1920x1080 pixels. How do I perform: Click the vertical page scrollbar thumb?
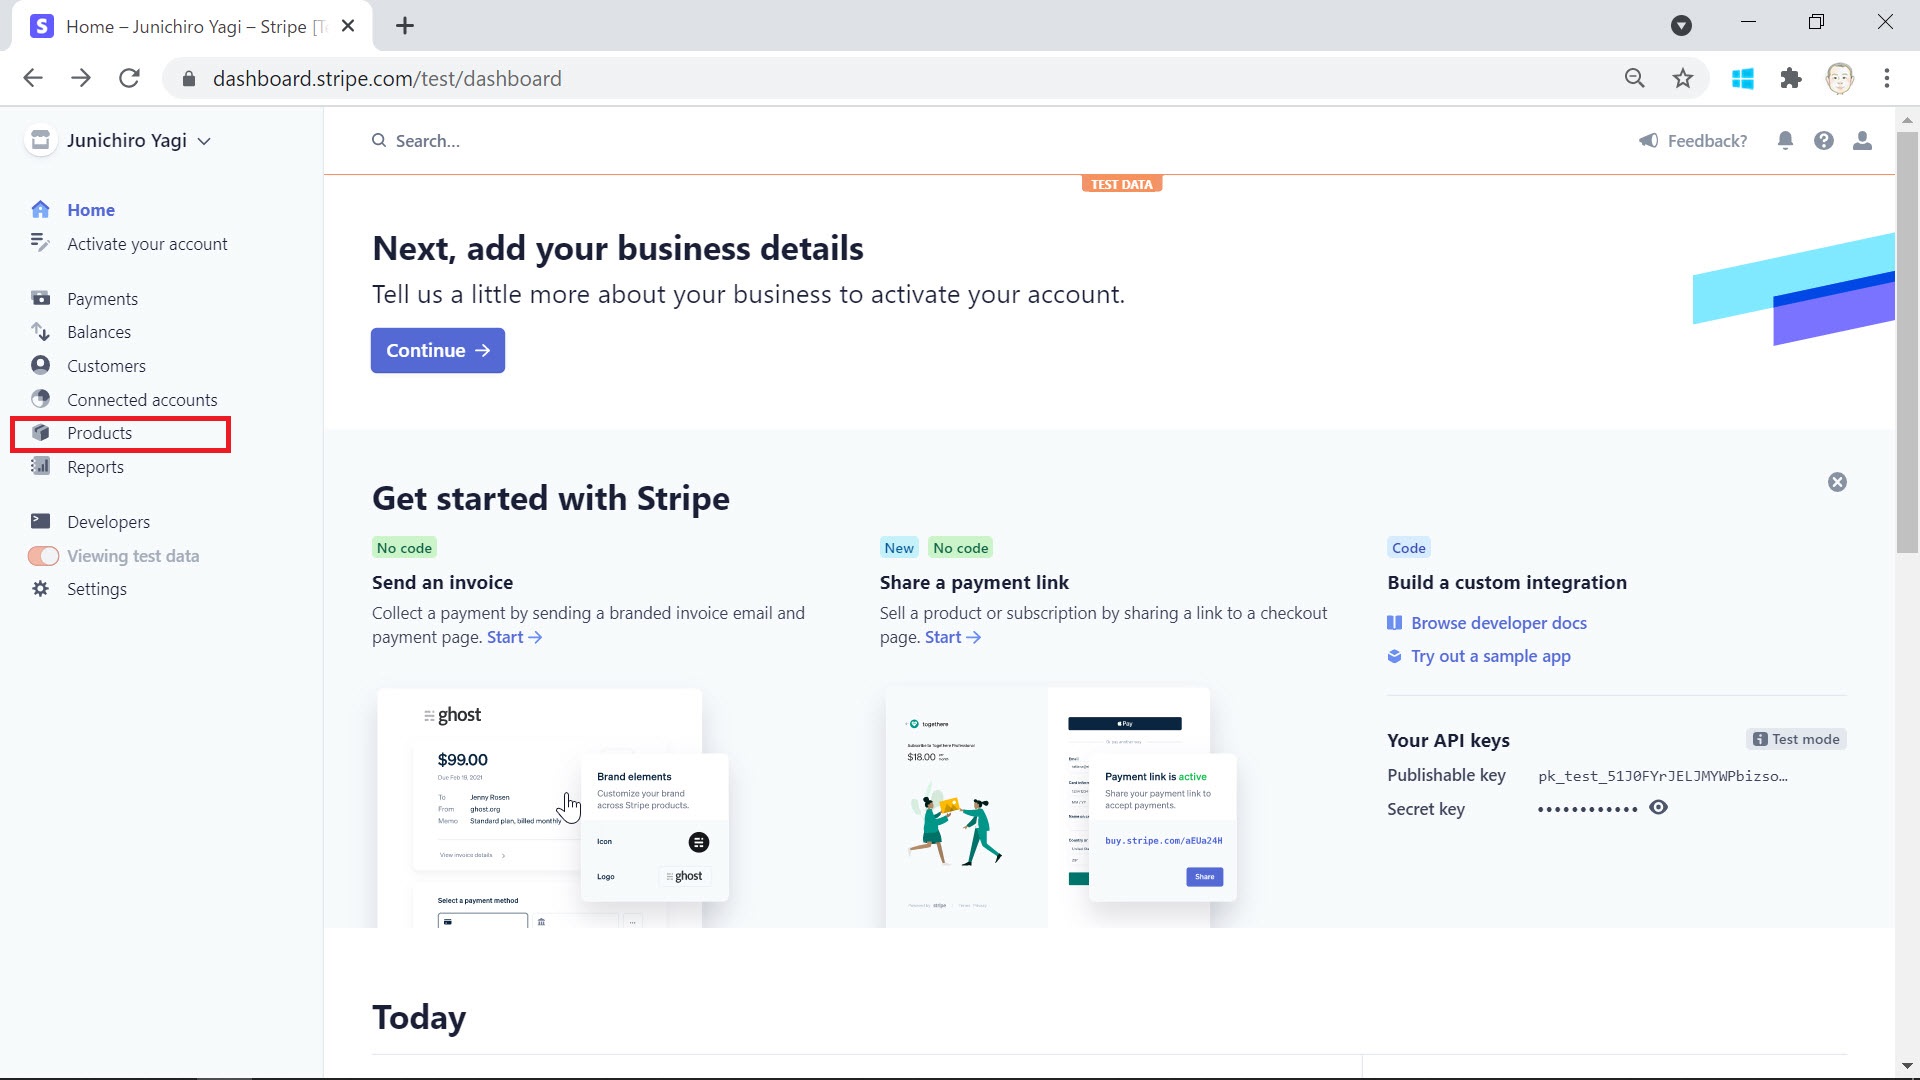click(x=1907, y=340)
